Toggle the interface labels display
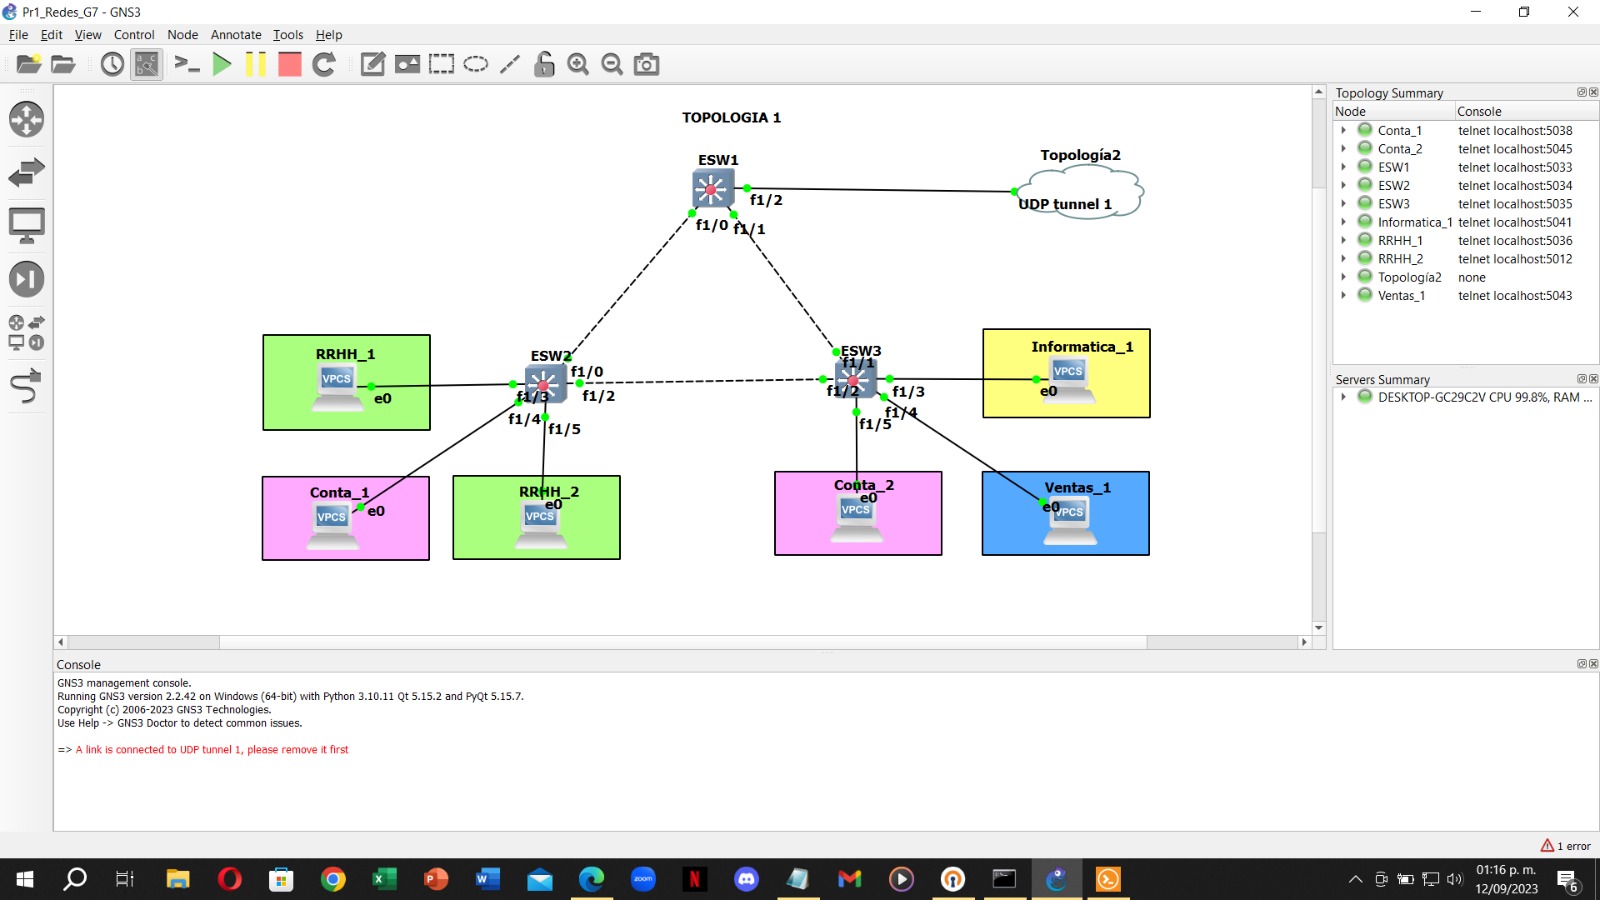1600x900 pixels. click(x=146, y=63)
